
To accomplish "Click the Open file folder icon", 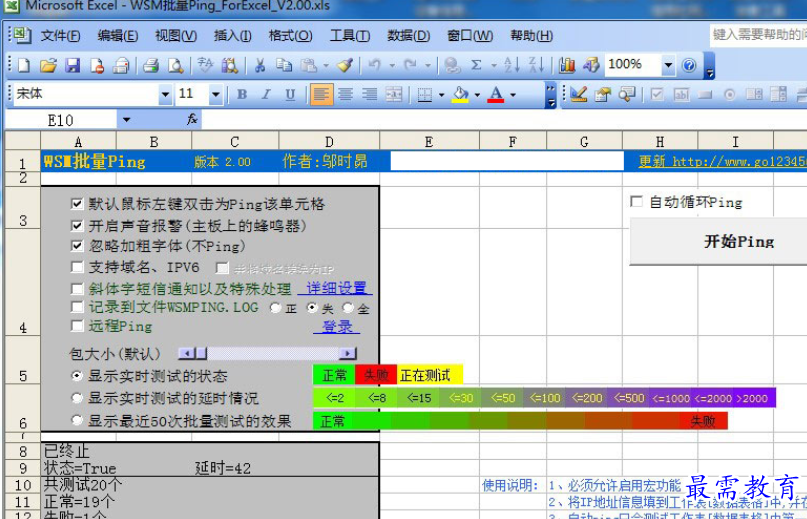I will [x=48, y=65].
